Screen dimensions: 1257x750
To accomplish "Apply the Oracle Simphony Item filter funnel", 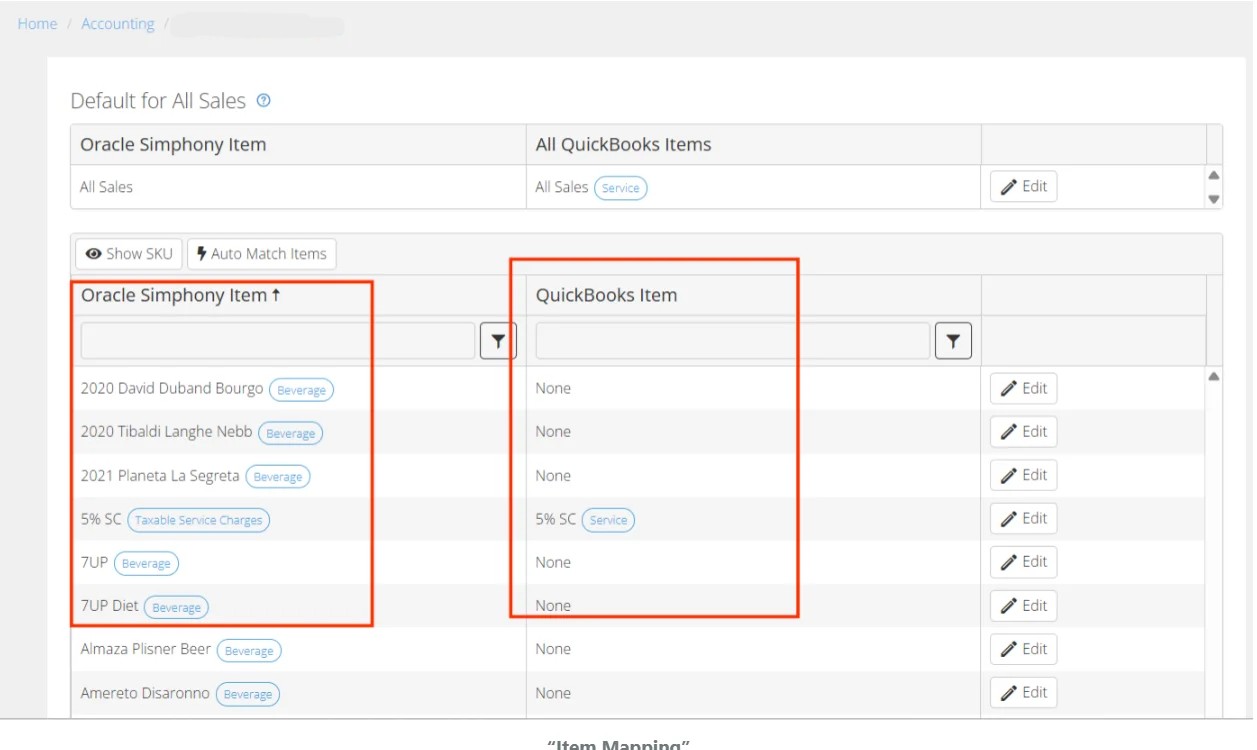I will click(497, 340).
